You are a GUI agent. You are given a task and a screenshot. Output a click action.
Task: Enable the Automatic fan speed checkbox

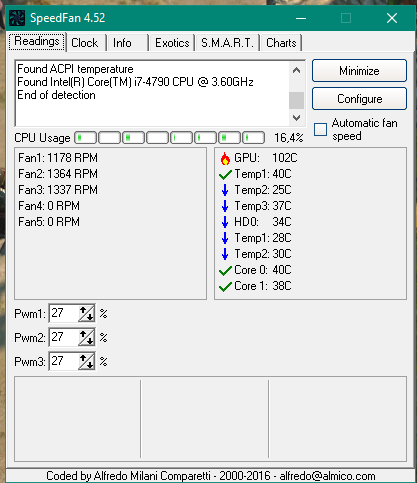[x=320, y=129]
